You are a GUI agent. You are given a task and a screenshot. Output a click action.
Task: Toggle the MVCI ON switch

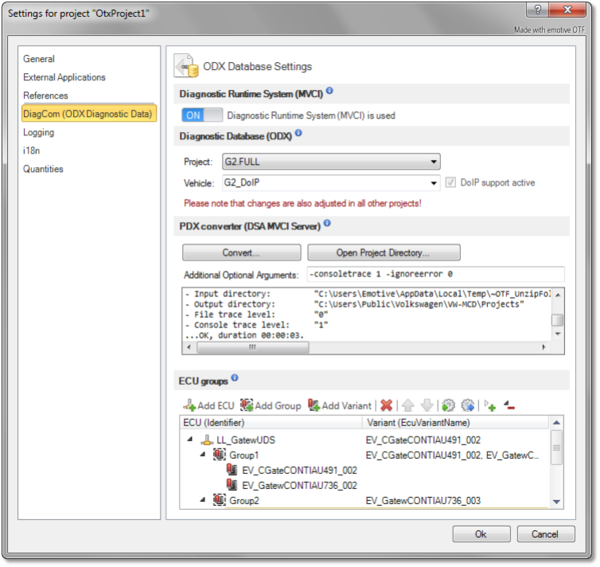(200, 115)
